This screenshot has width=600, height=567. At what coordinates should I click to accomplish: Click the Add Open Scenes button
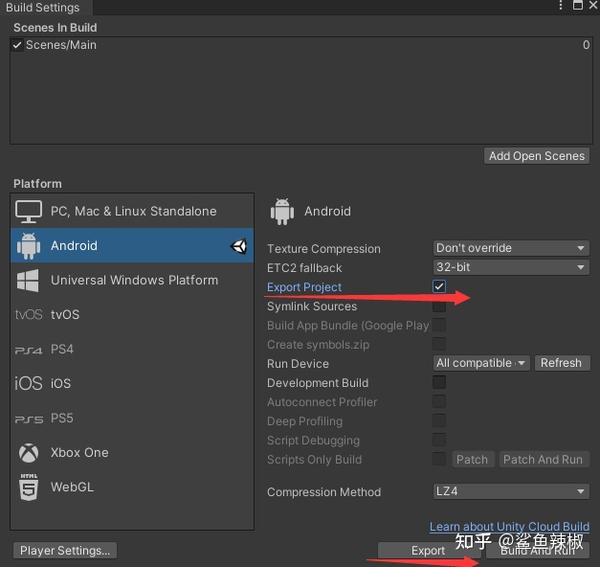536,156
